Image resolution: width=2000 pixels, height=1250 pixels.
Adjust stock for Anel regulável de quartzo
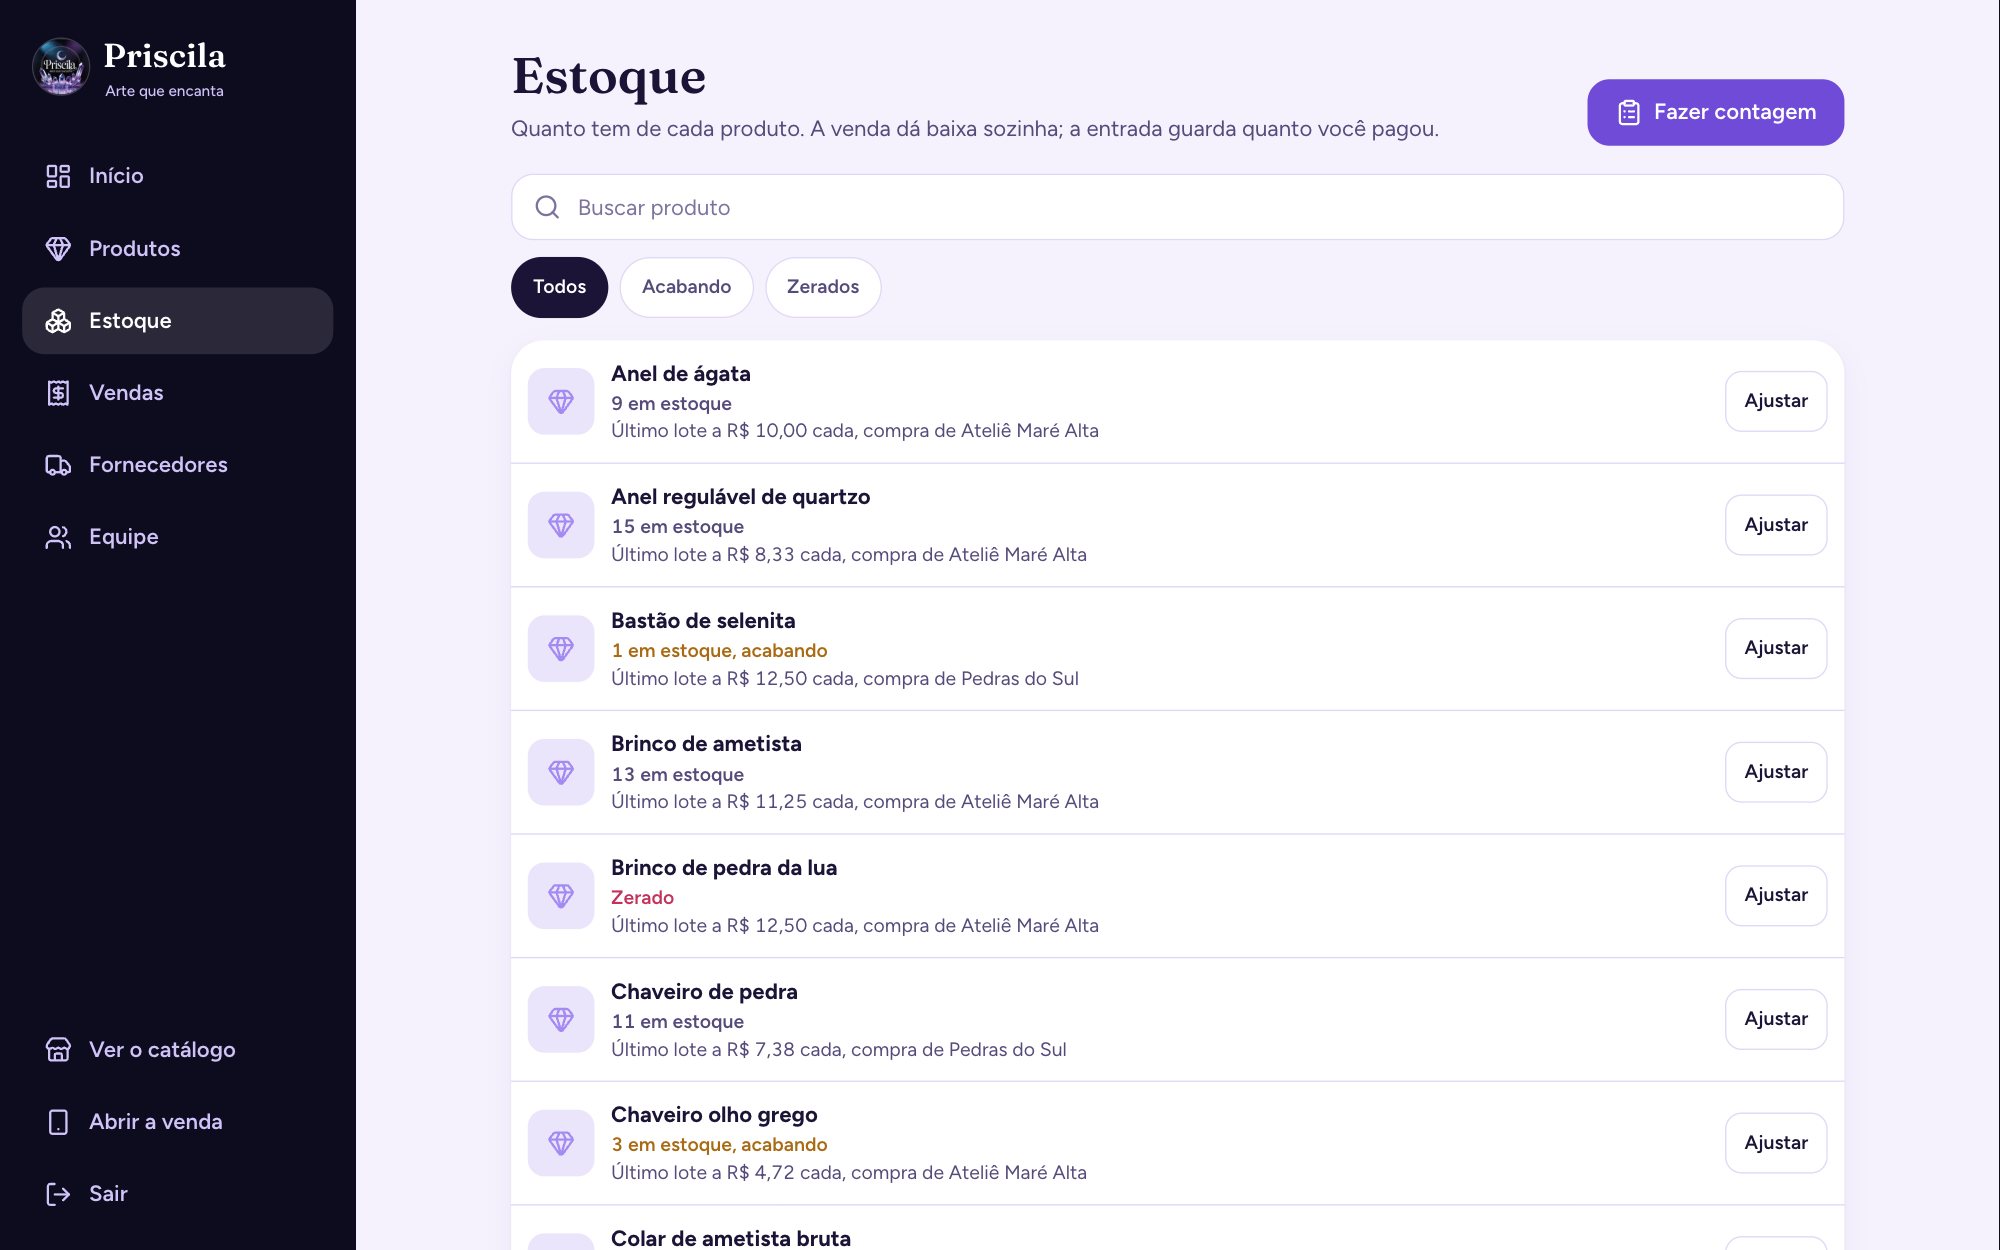[1776, 524]
